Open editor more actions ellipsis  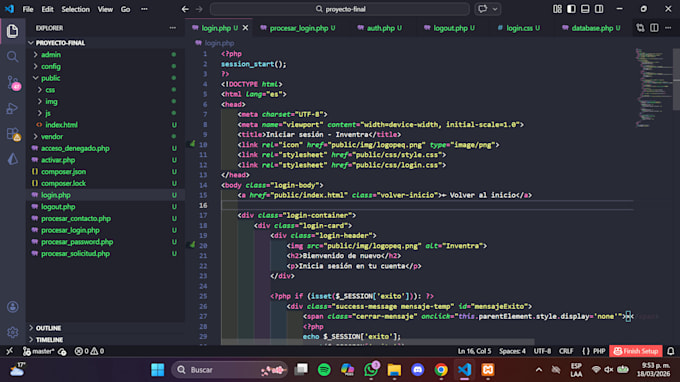(x=668, y=28)
